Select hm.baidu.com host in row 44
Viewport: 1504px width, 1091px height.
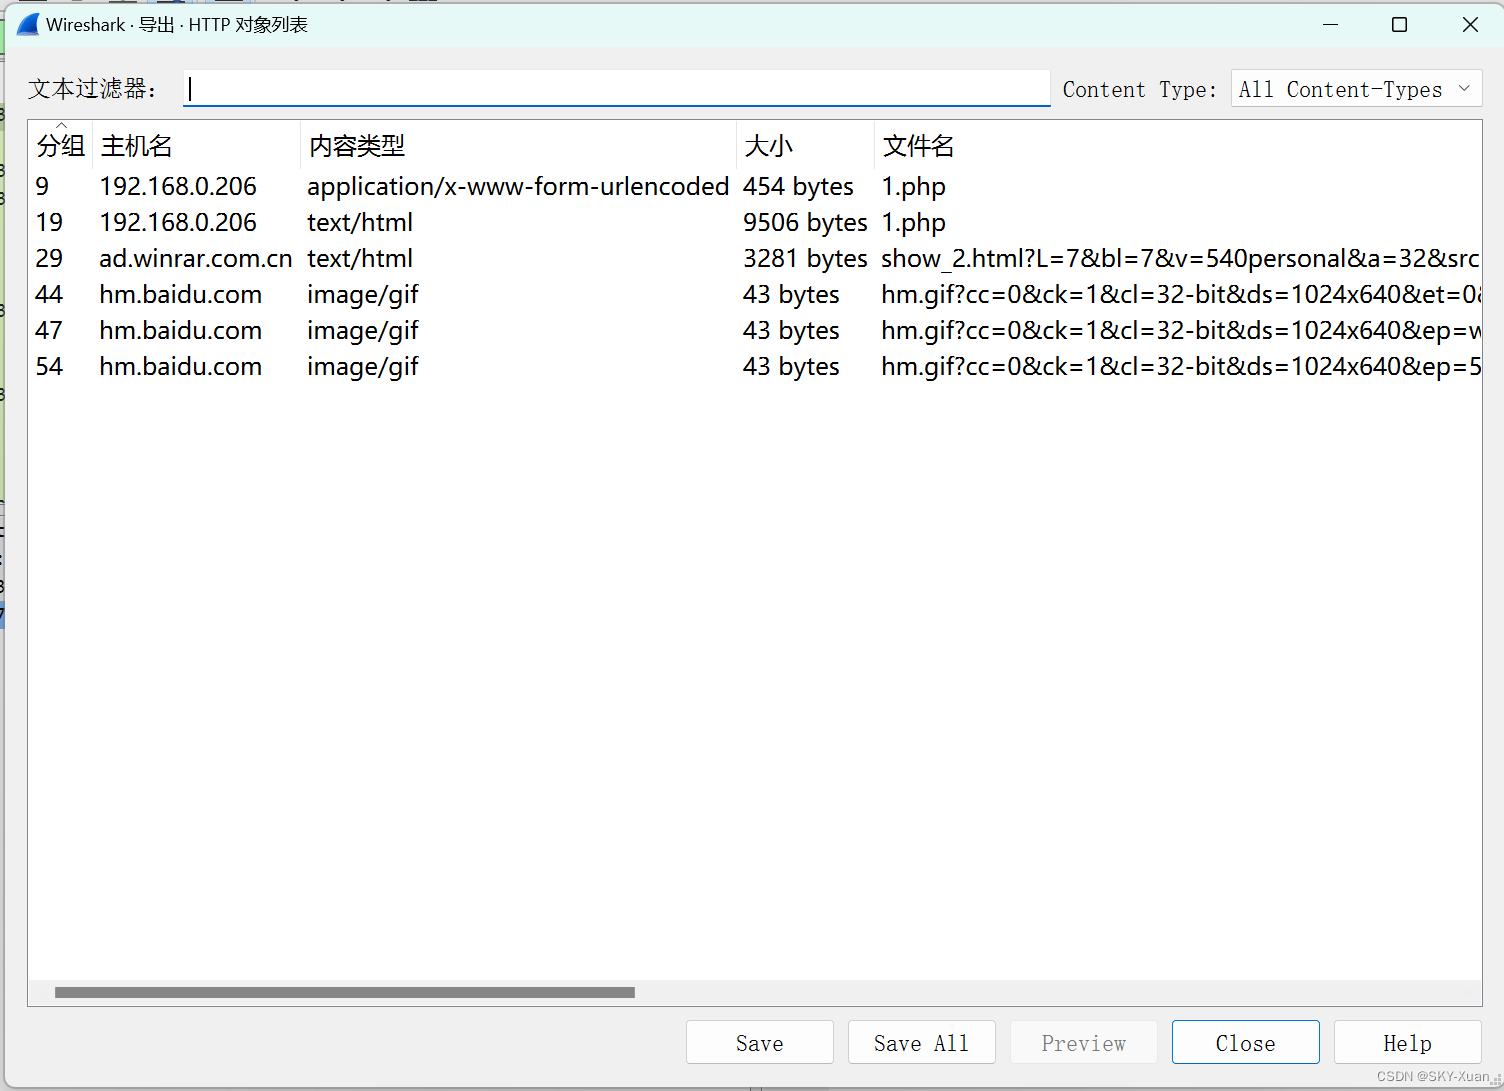click(x=180, y=294)
